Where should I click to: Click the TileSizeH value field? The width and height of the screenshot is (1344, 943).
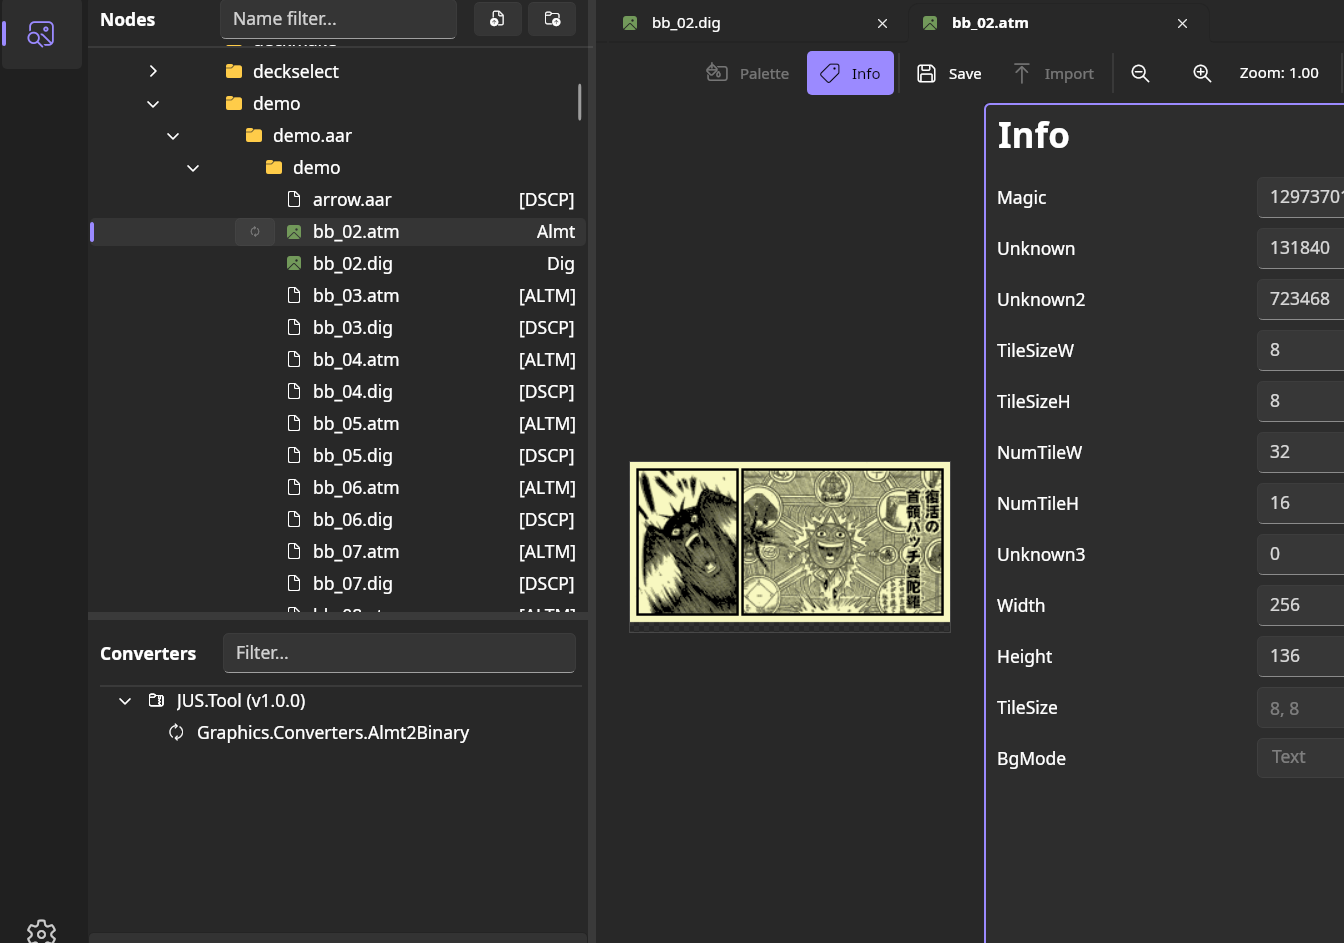click(x=1300, y=401)
